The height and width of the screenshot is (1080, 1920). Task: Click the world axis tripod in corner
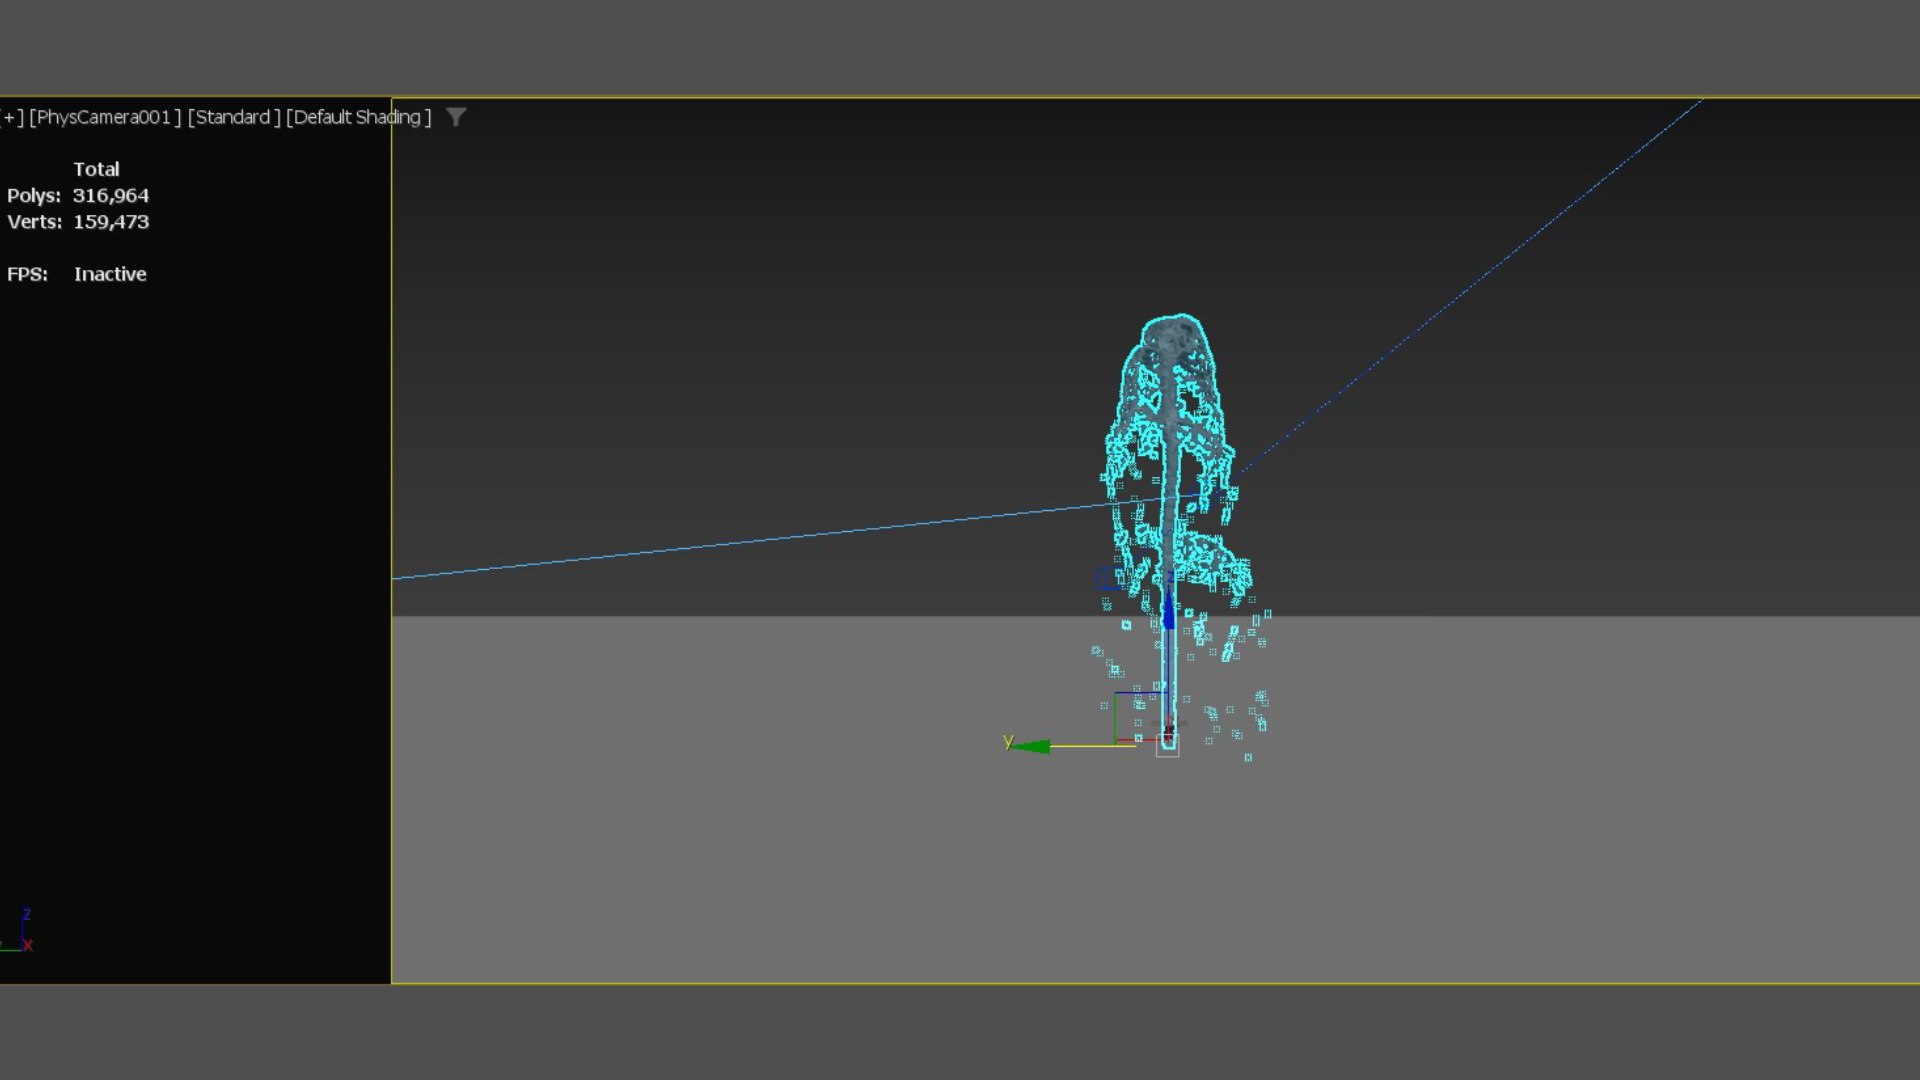20,932
